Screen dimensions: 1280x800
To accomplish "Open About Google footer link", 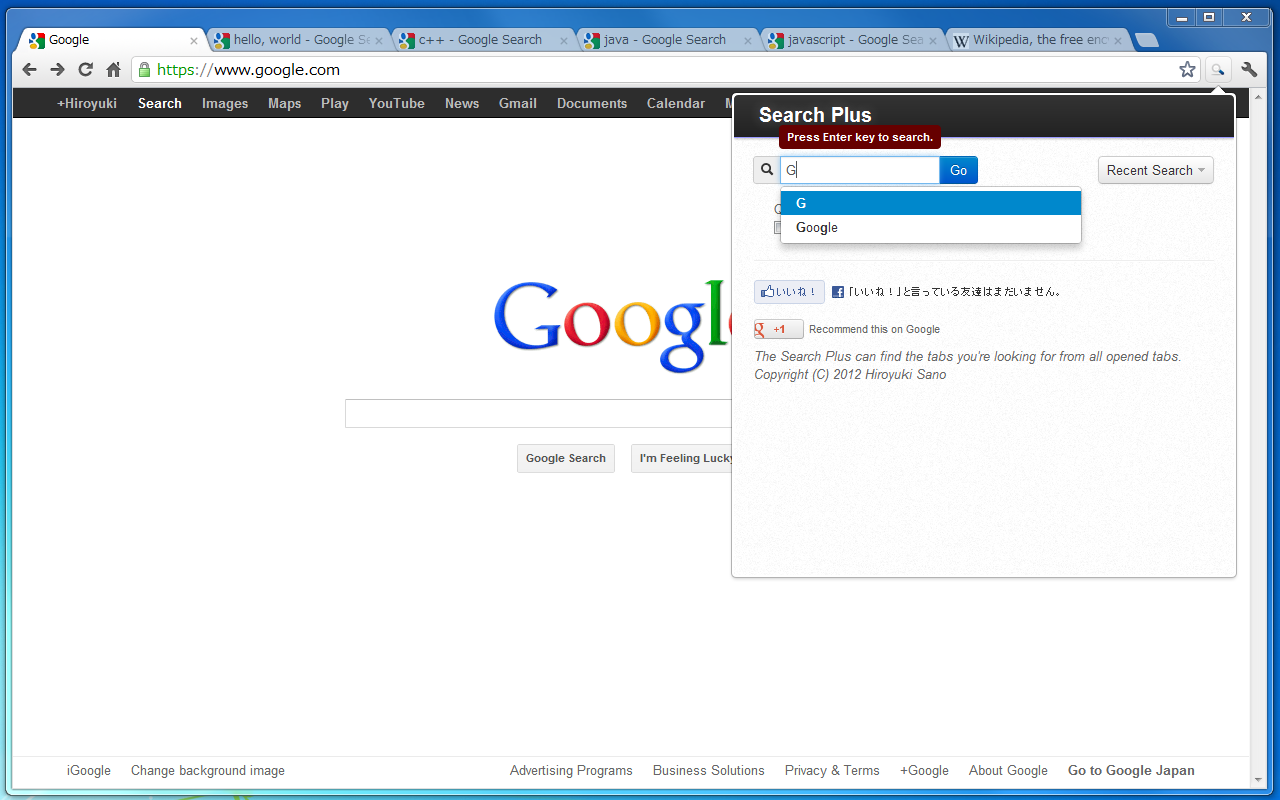I will (1008, 770).
